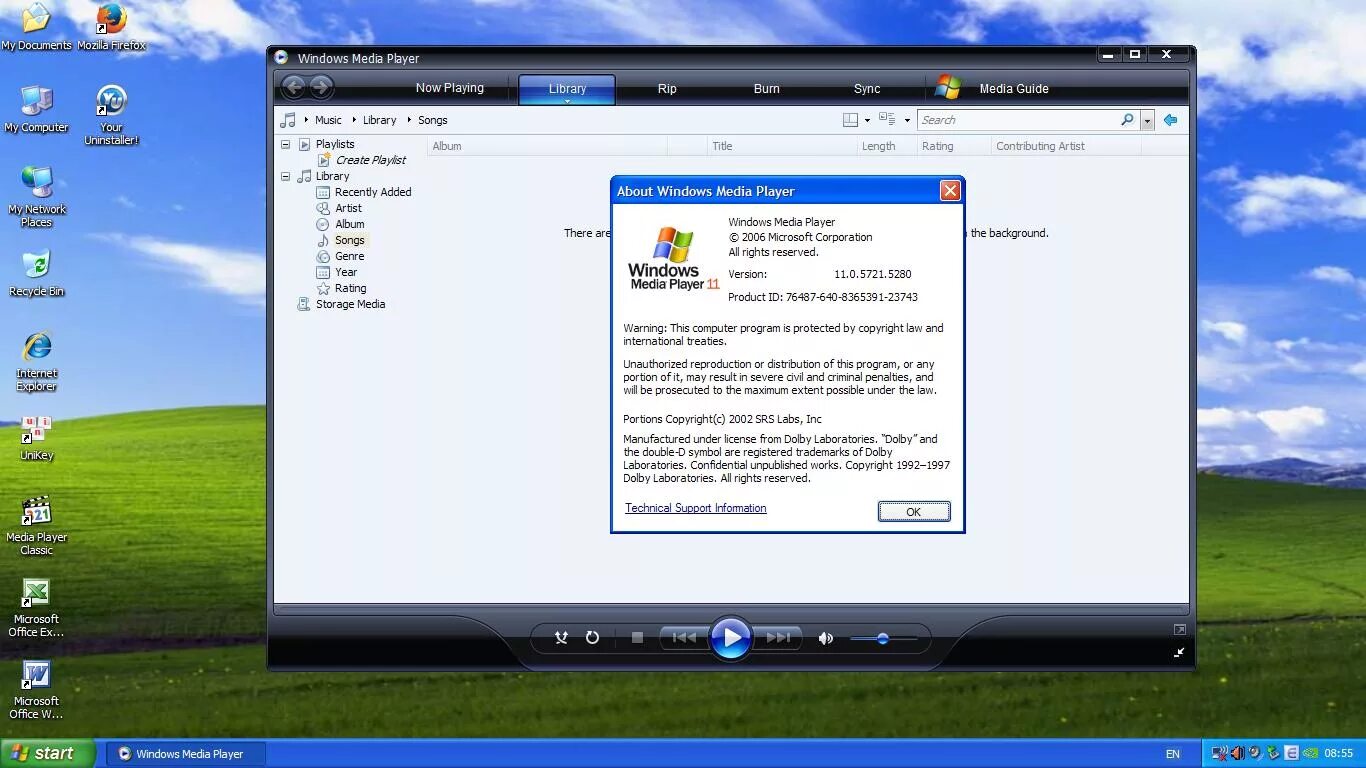Click the full screen view icon
This screenshot has height=768, width=1366.
point(1180,629)
